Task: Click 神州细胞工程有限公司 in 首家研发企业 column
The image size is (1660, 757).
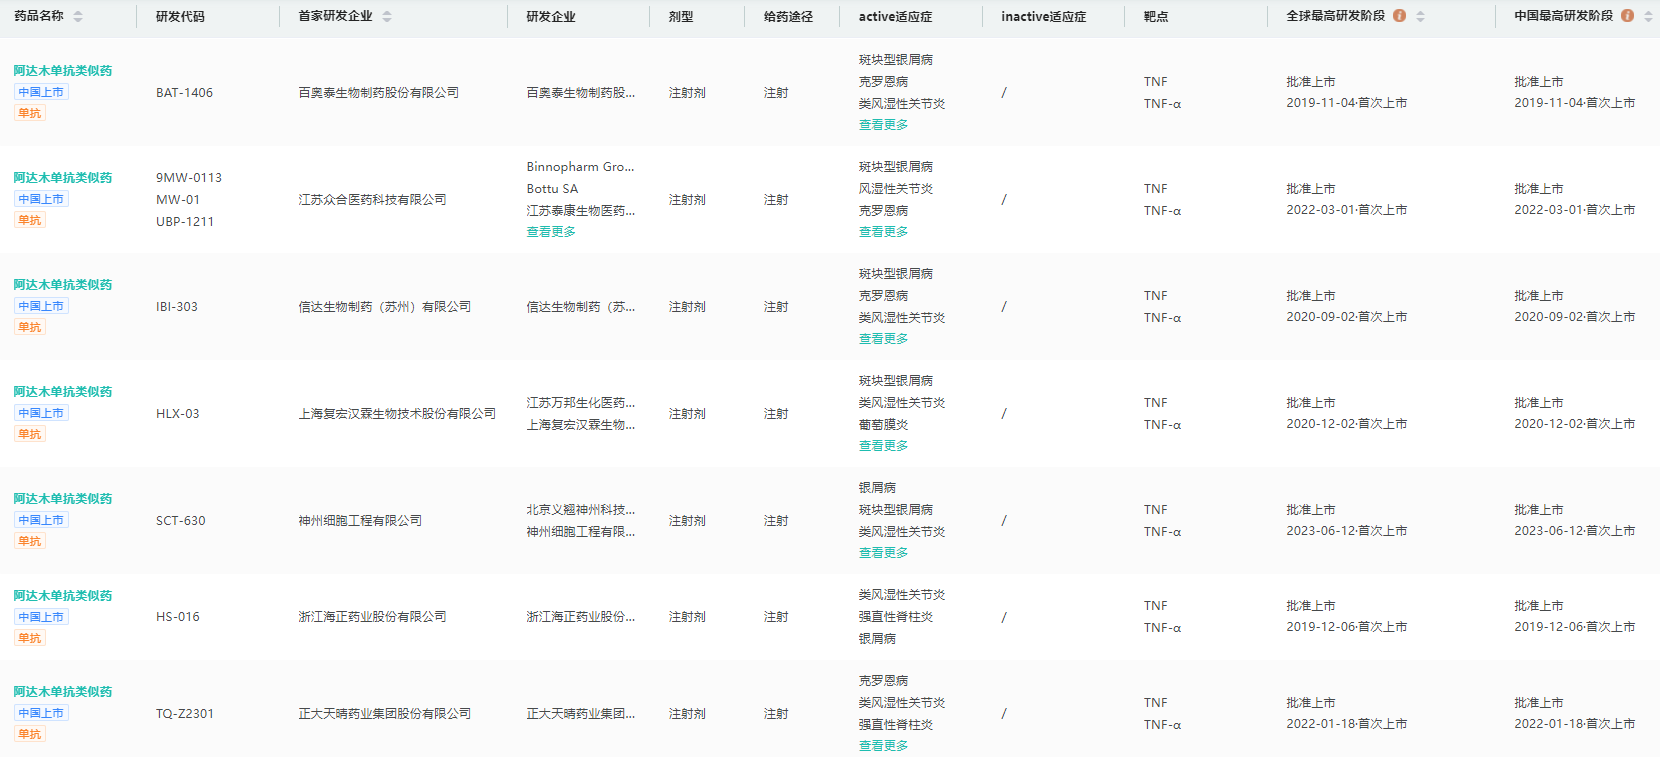Action: click(x=360, y=521)
